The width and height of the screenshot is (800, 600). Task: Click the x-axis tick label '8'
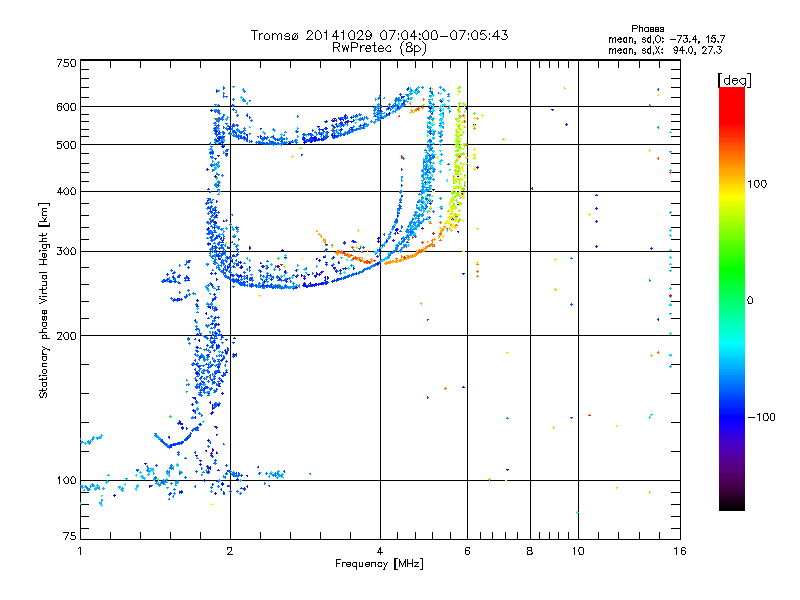[530, 551]
